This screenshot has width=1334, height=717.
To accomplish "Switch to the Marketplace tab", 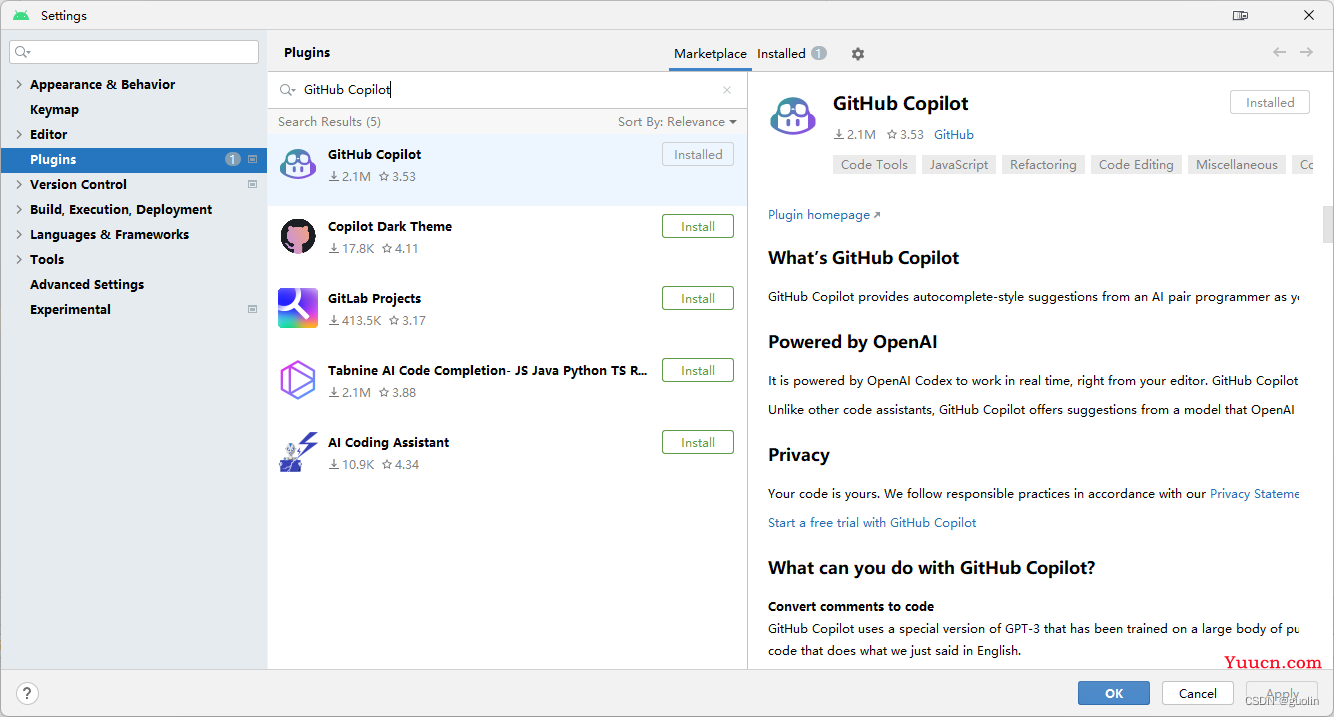I will [710, 54].
